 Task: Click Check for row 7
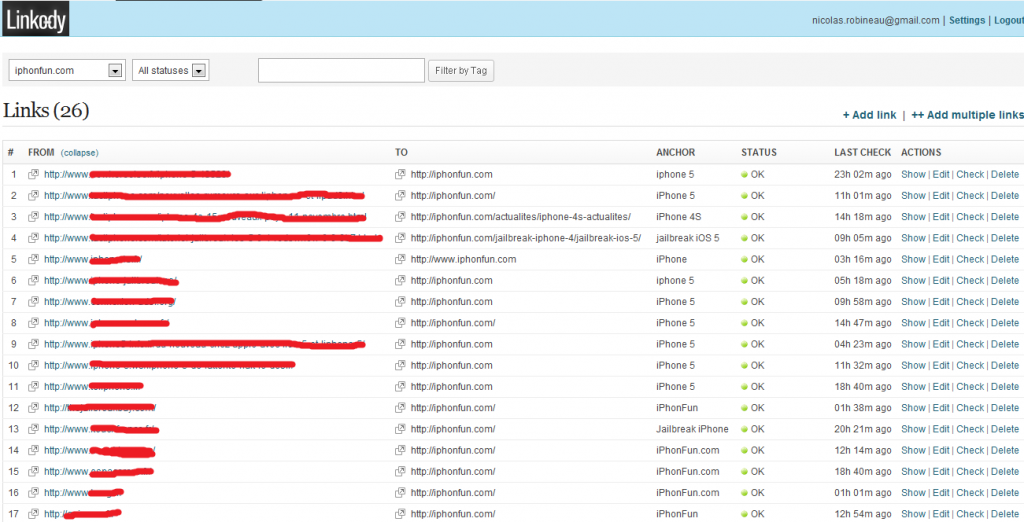tap(970, 302)
